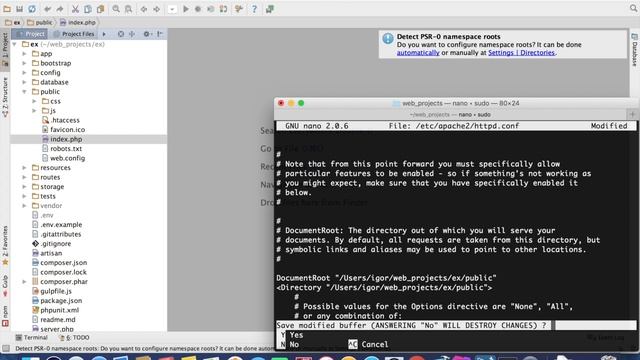Image resolution: width=640 pixels, height=360 pixels.
Task: Select favicon.ico in the project tree
Action: point(63,130)
